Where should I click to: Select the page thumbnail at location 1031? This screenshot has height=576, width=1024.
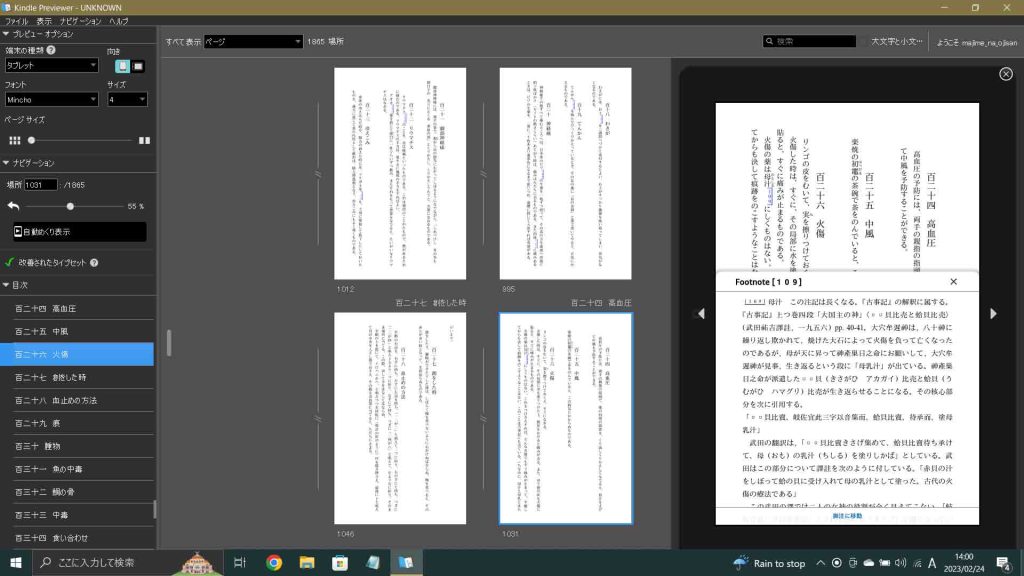[x=566, y=418]
